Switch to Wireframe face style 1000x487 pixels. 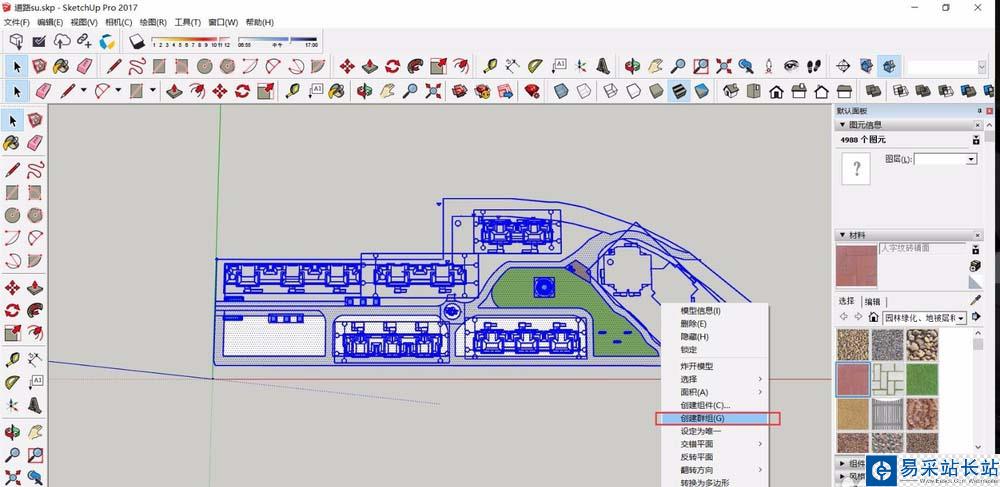[610, 91]
